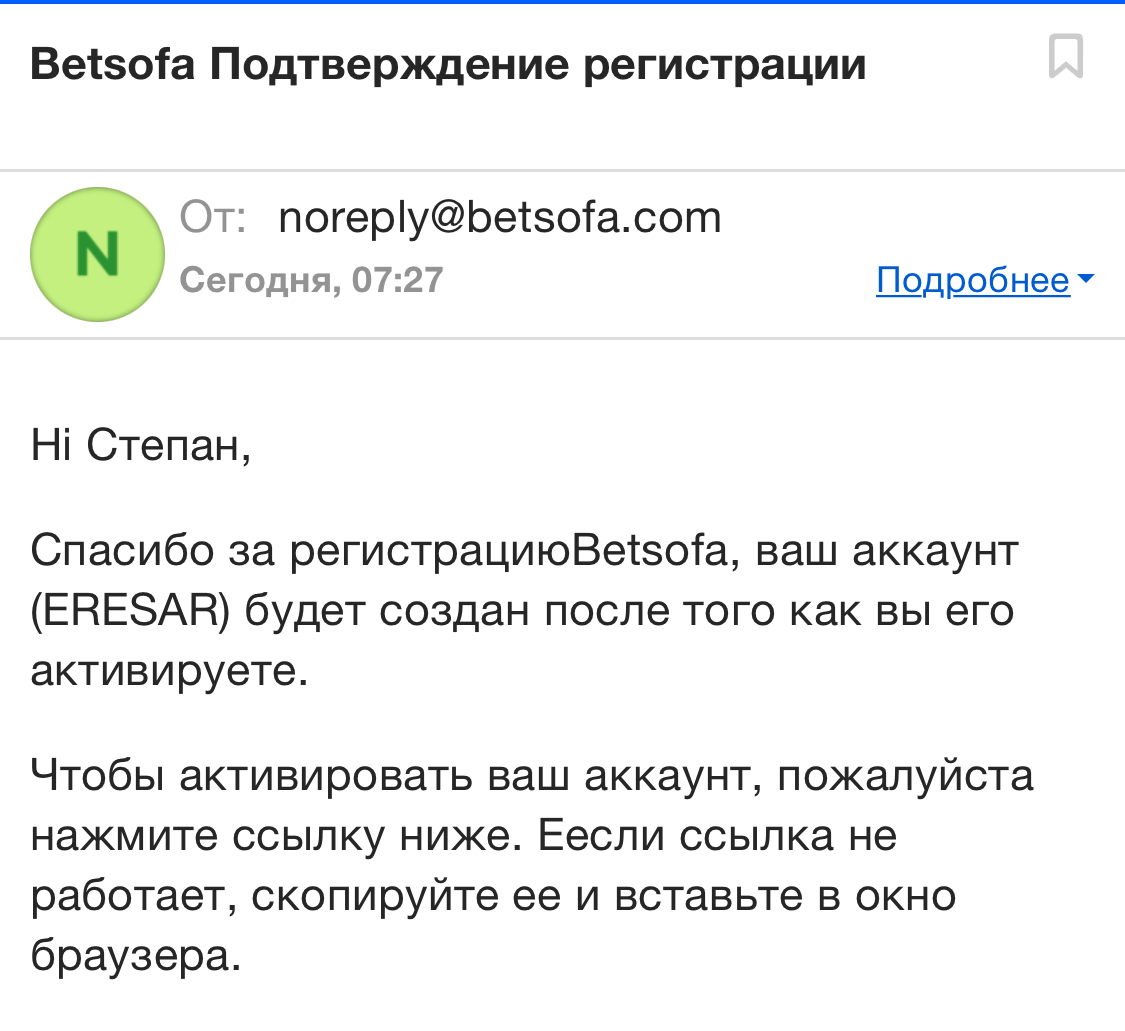
Task: Tap the word браузера at the end
Action: [x=137, y=956]
